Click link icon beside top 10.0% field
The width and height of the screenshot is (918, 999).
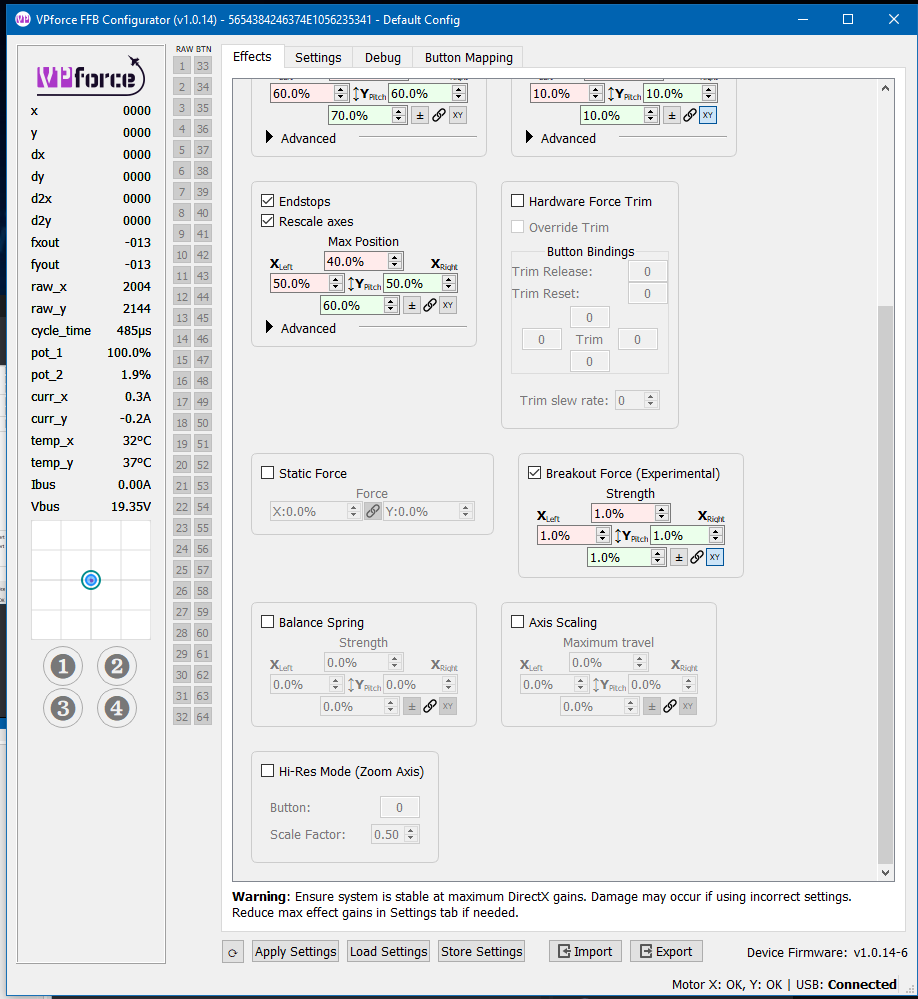pyautogui.click(x=690, y=115)
